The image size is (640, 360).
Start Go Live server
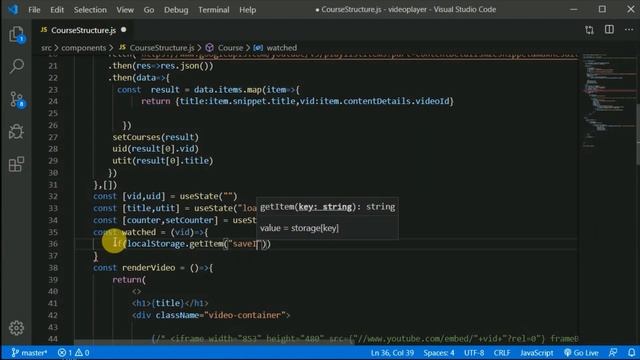[581, 353]
